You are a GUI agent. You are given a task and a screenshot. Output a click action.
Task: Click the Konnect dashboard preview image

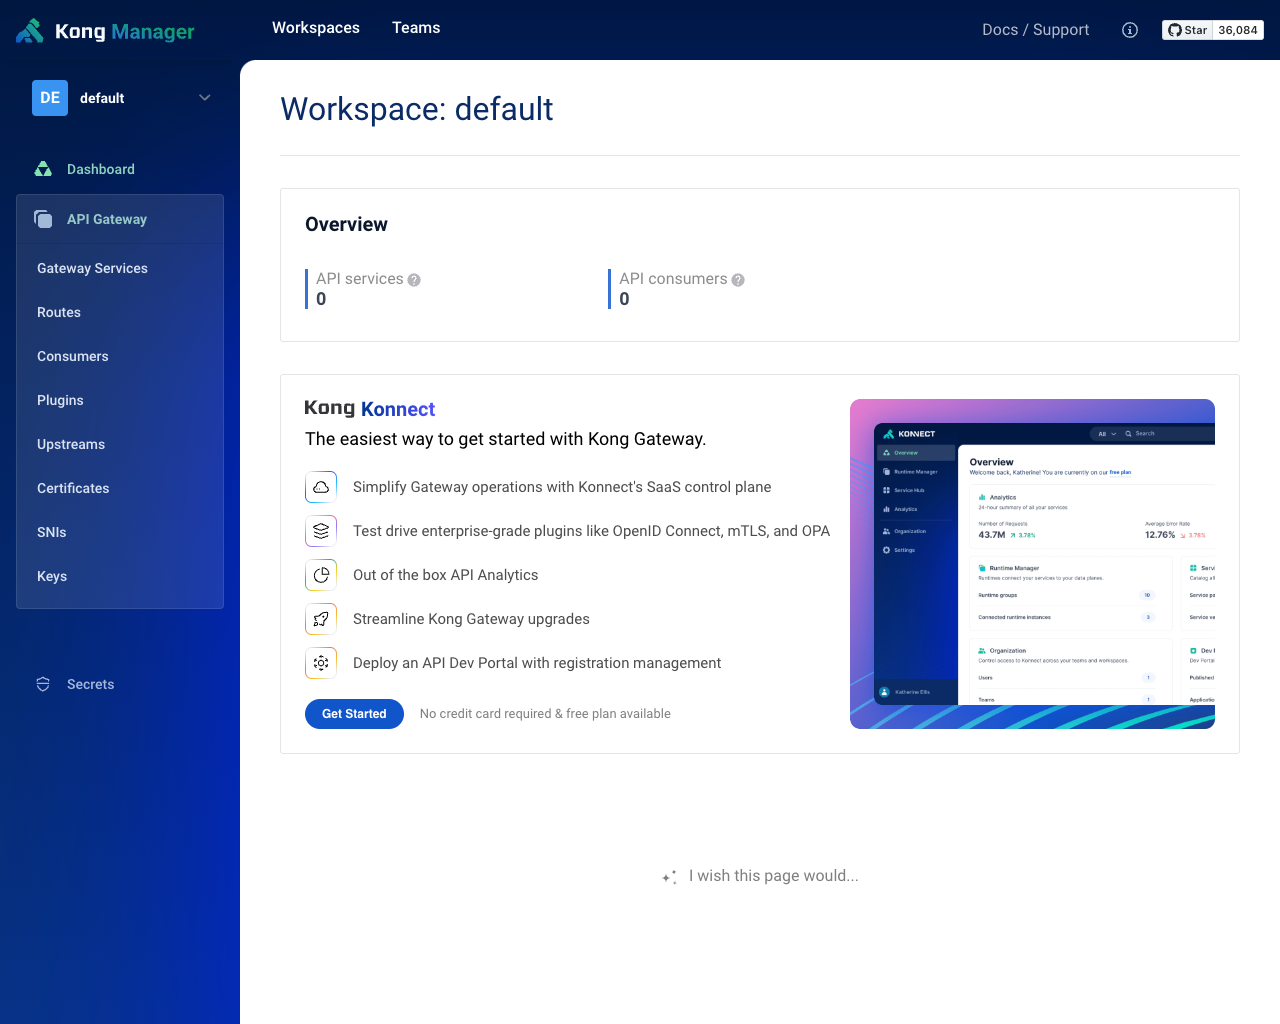coord(1032,564)
